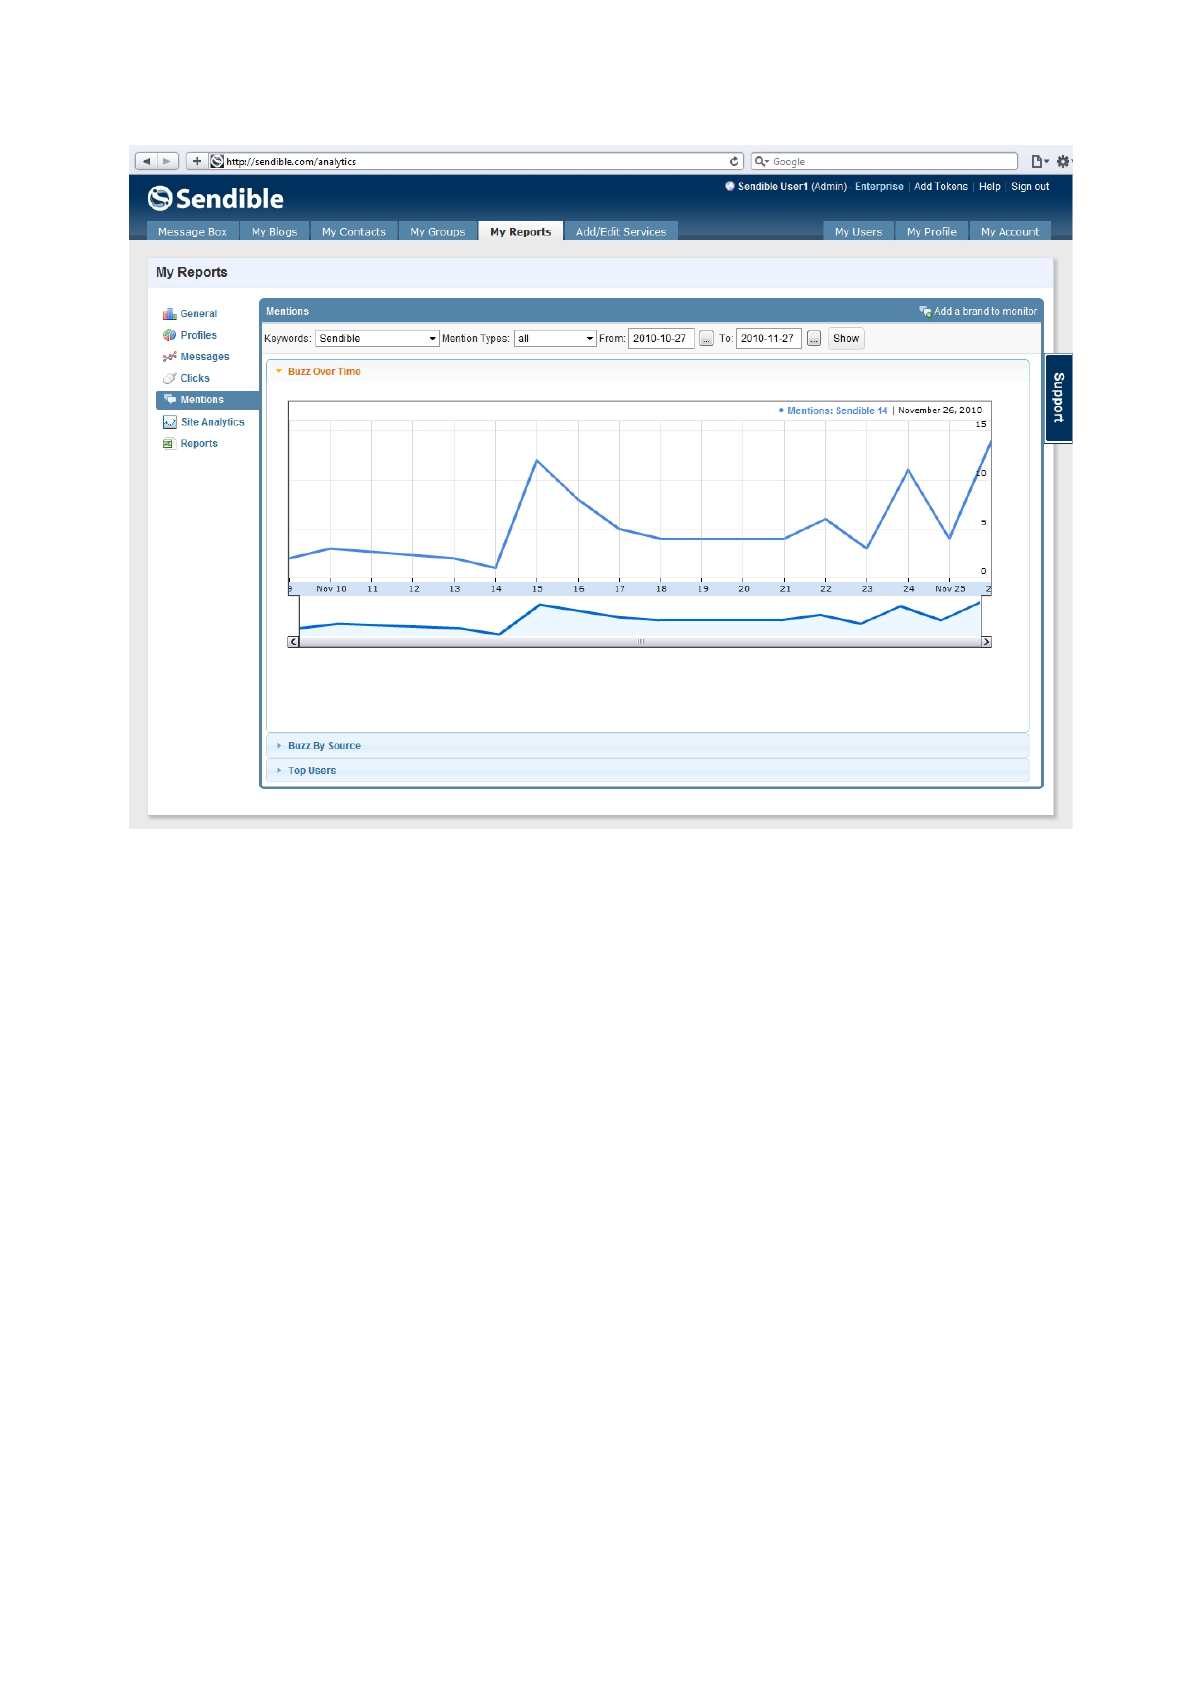Open the My Users tab
This screenshot has height=1684, width=1191.
click(x=859, y=232)
